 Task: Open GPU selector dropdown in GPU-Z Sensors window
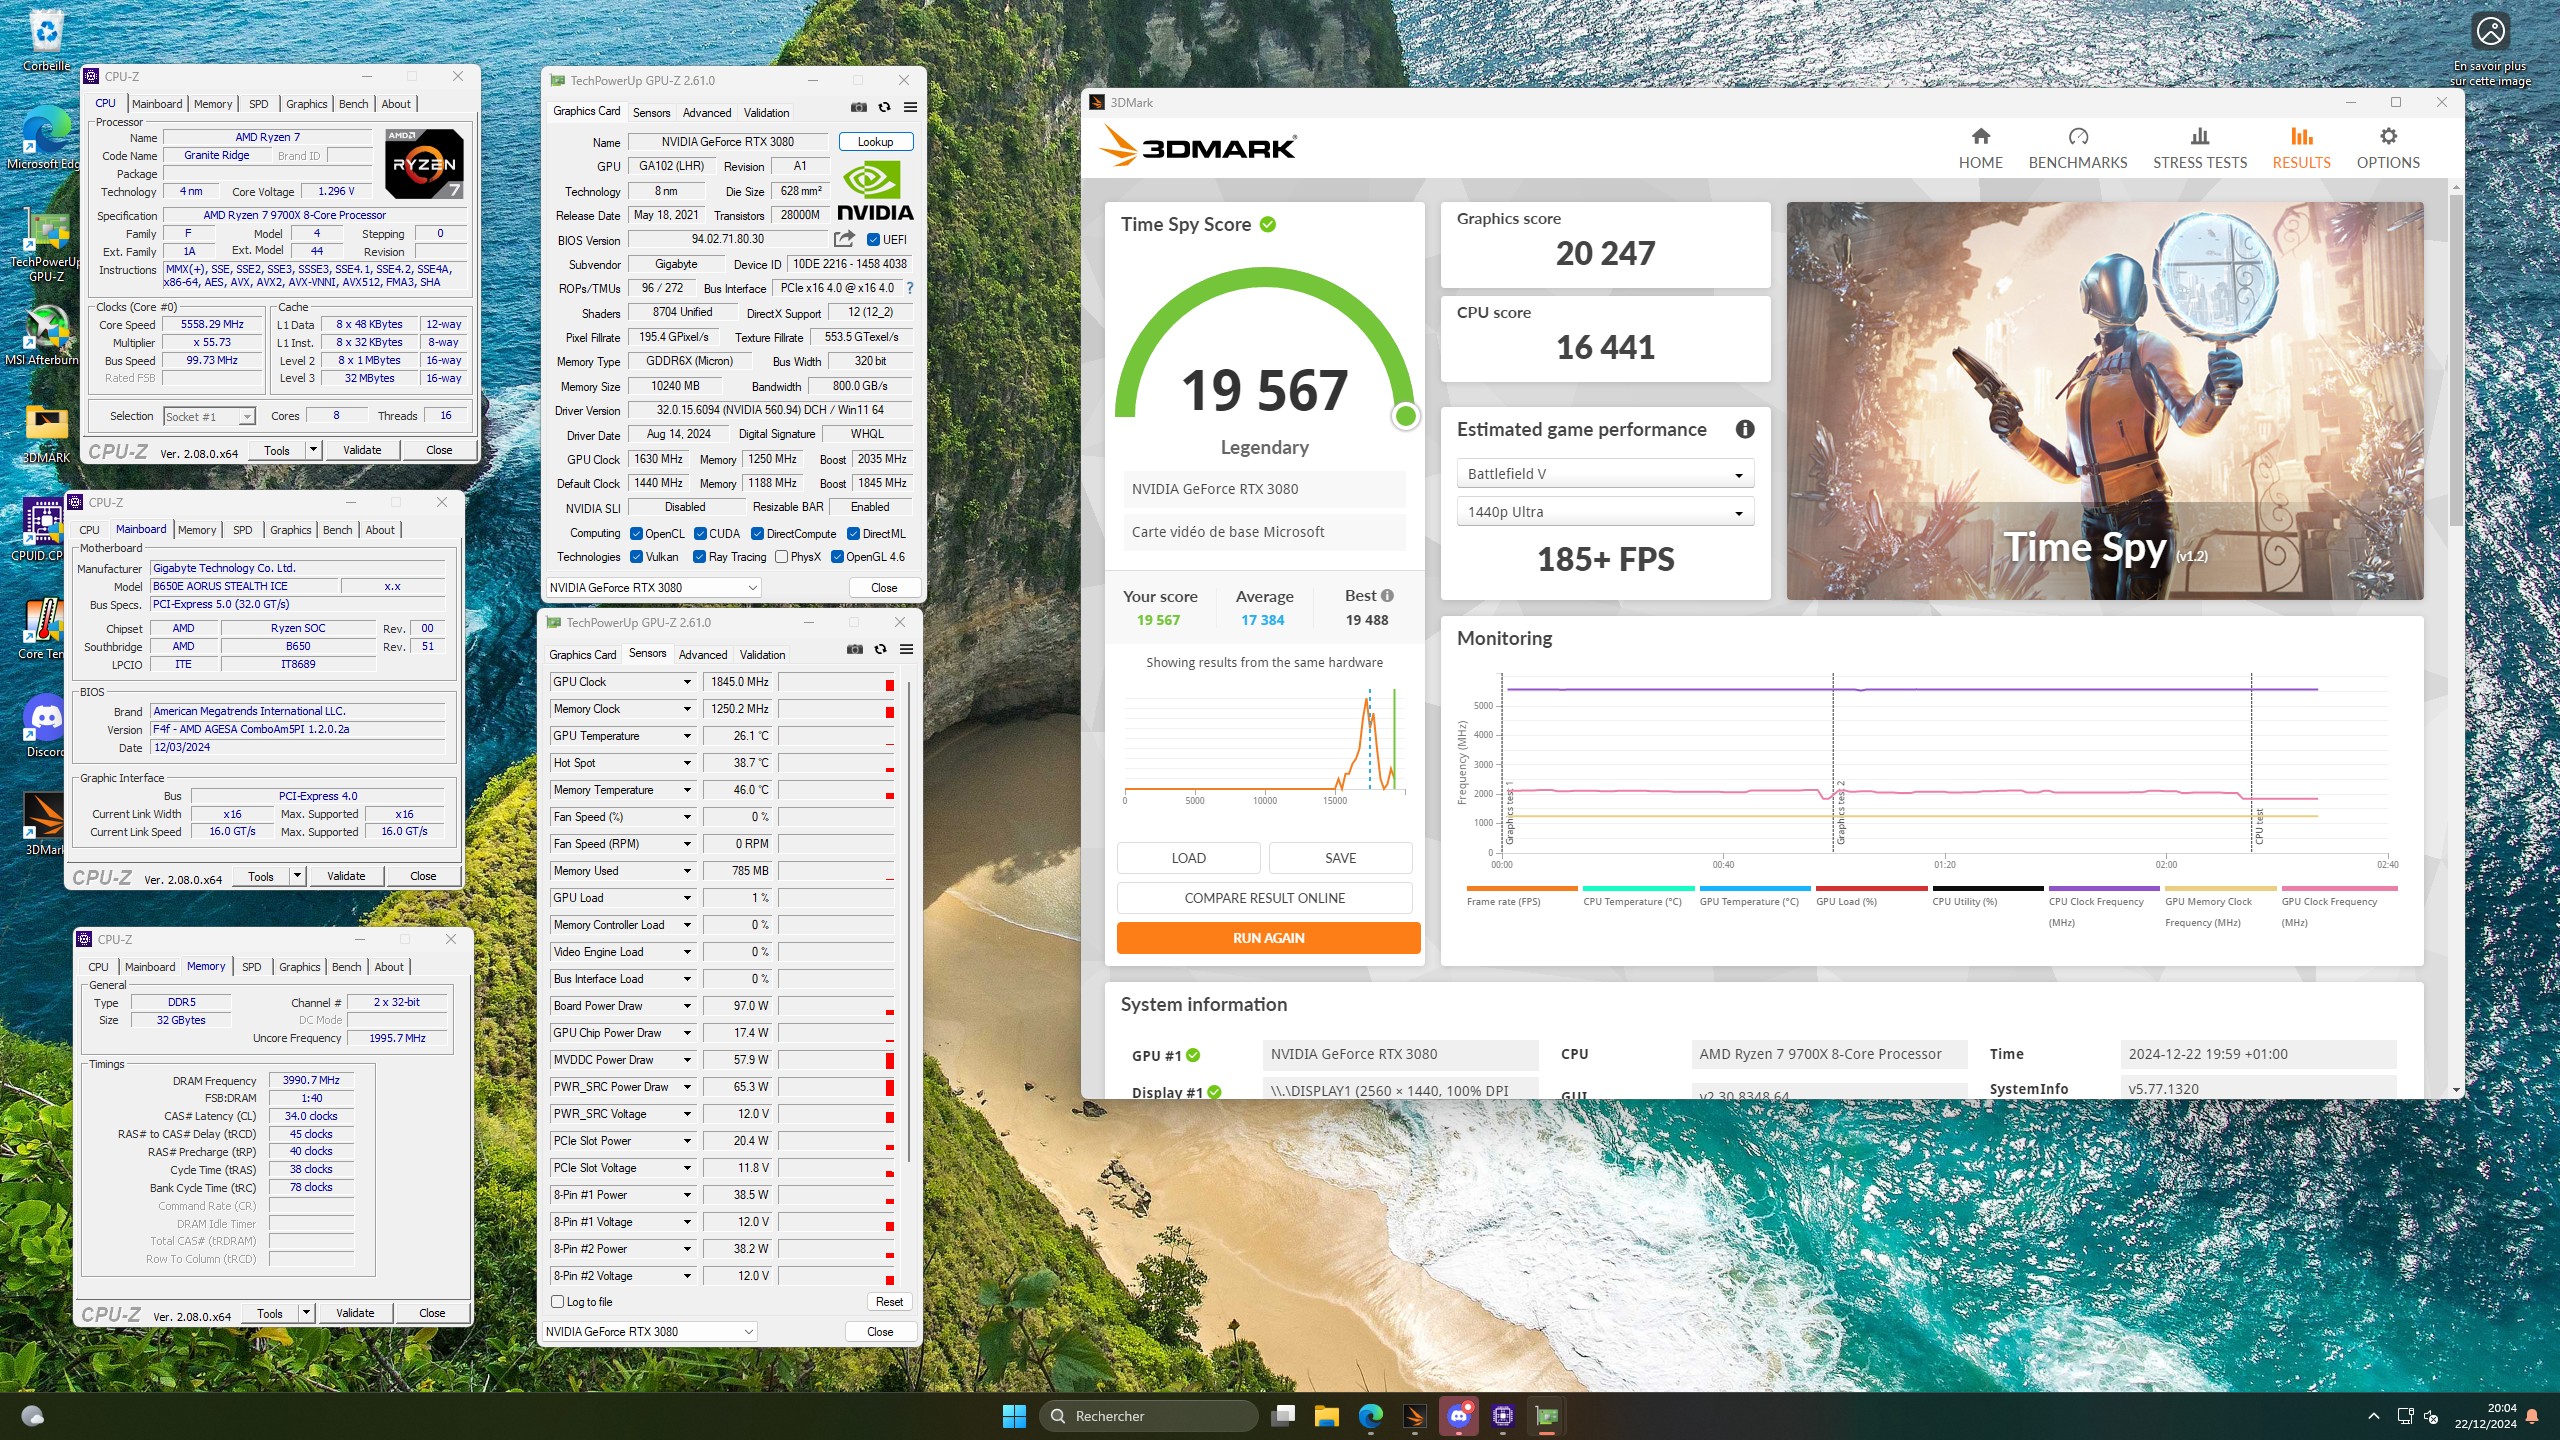click(650, 1331)
